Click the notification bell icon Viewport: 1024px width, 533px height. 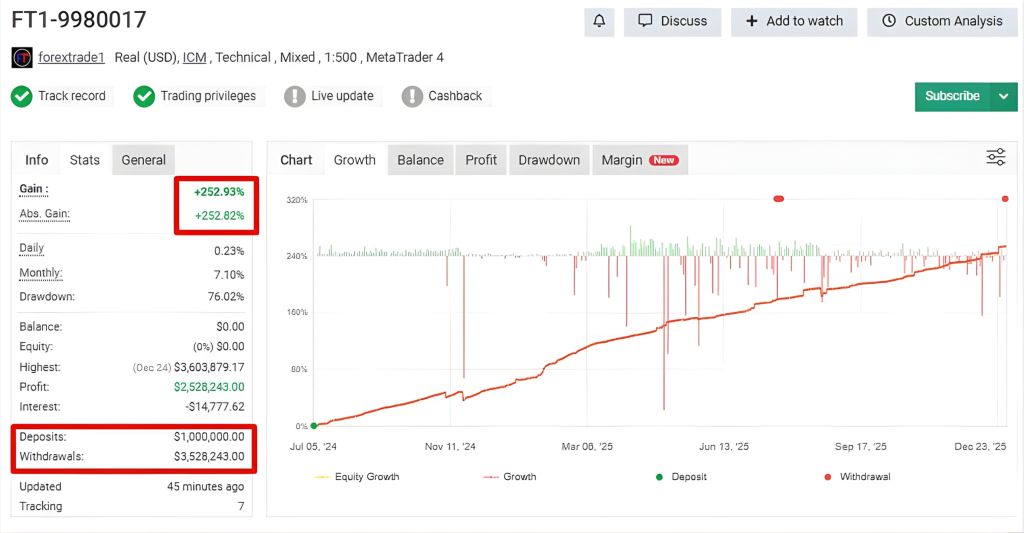tap(599, 21)
